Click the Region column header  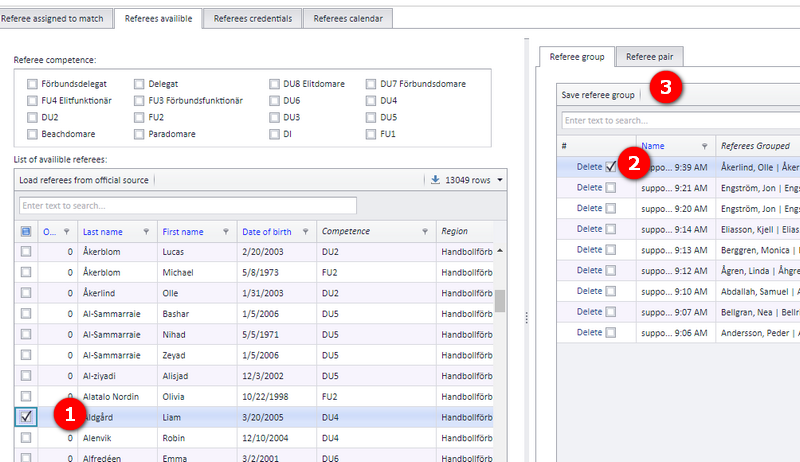pyautogui.click(x=454, y=232)
